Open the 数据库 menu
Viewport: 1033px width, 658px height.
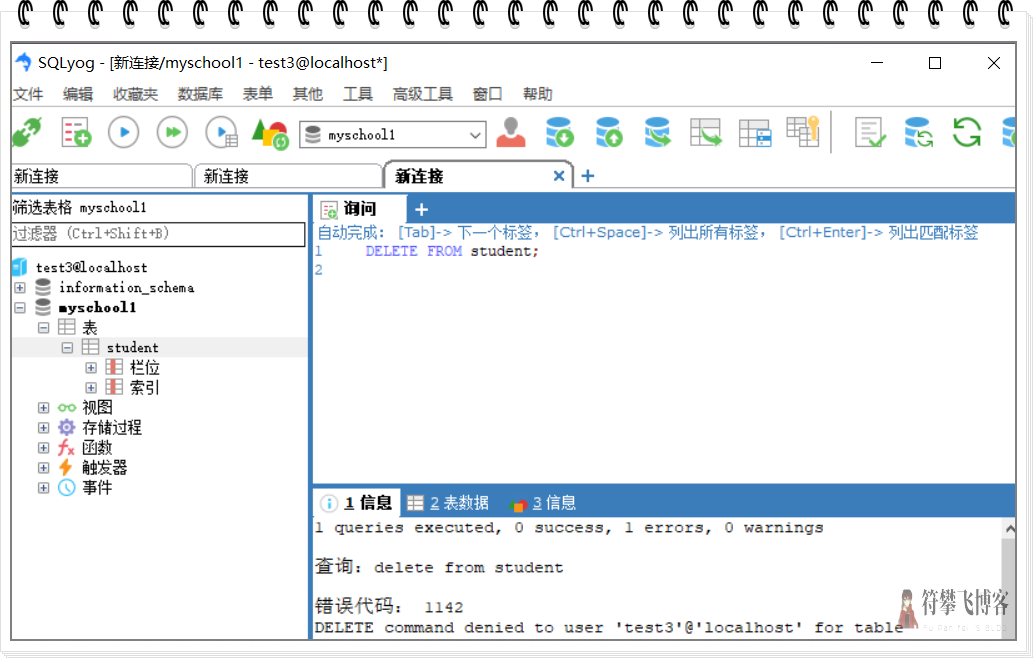[200, 94]
